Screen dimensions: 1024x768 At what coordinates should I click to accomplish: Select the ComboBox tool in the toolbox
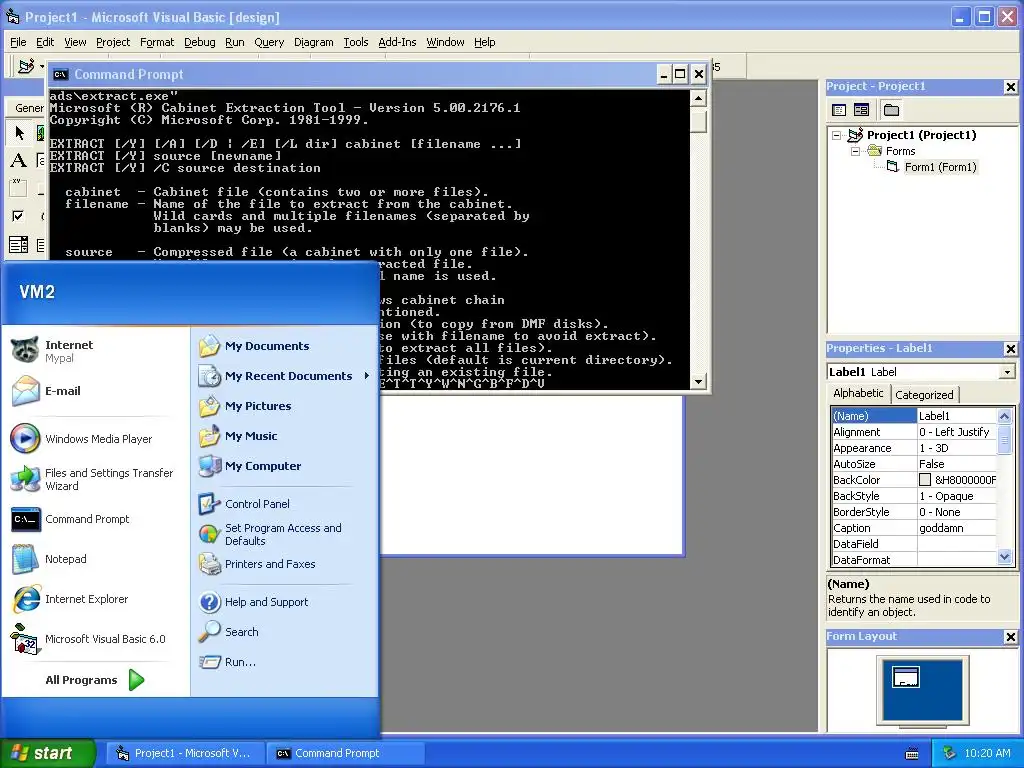coord(18,244)
